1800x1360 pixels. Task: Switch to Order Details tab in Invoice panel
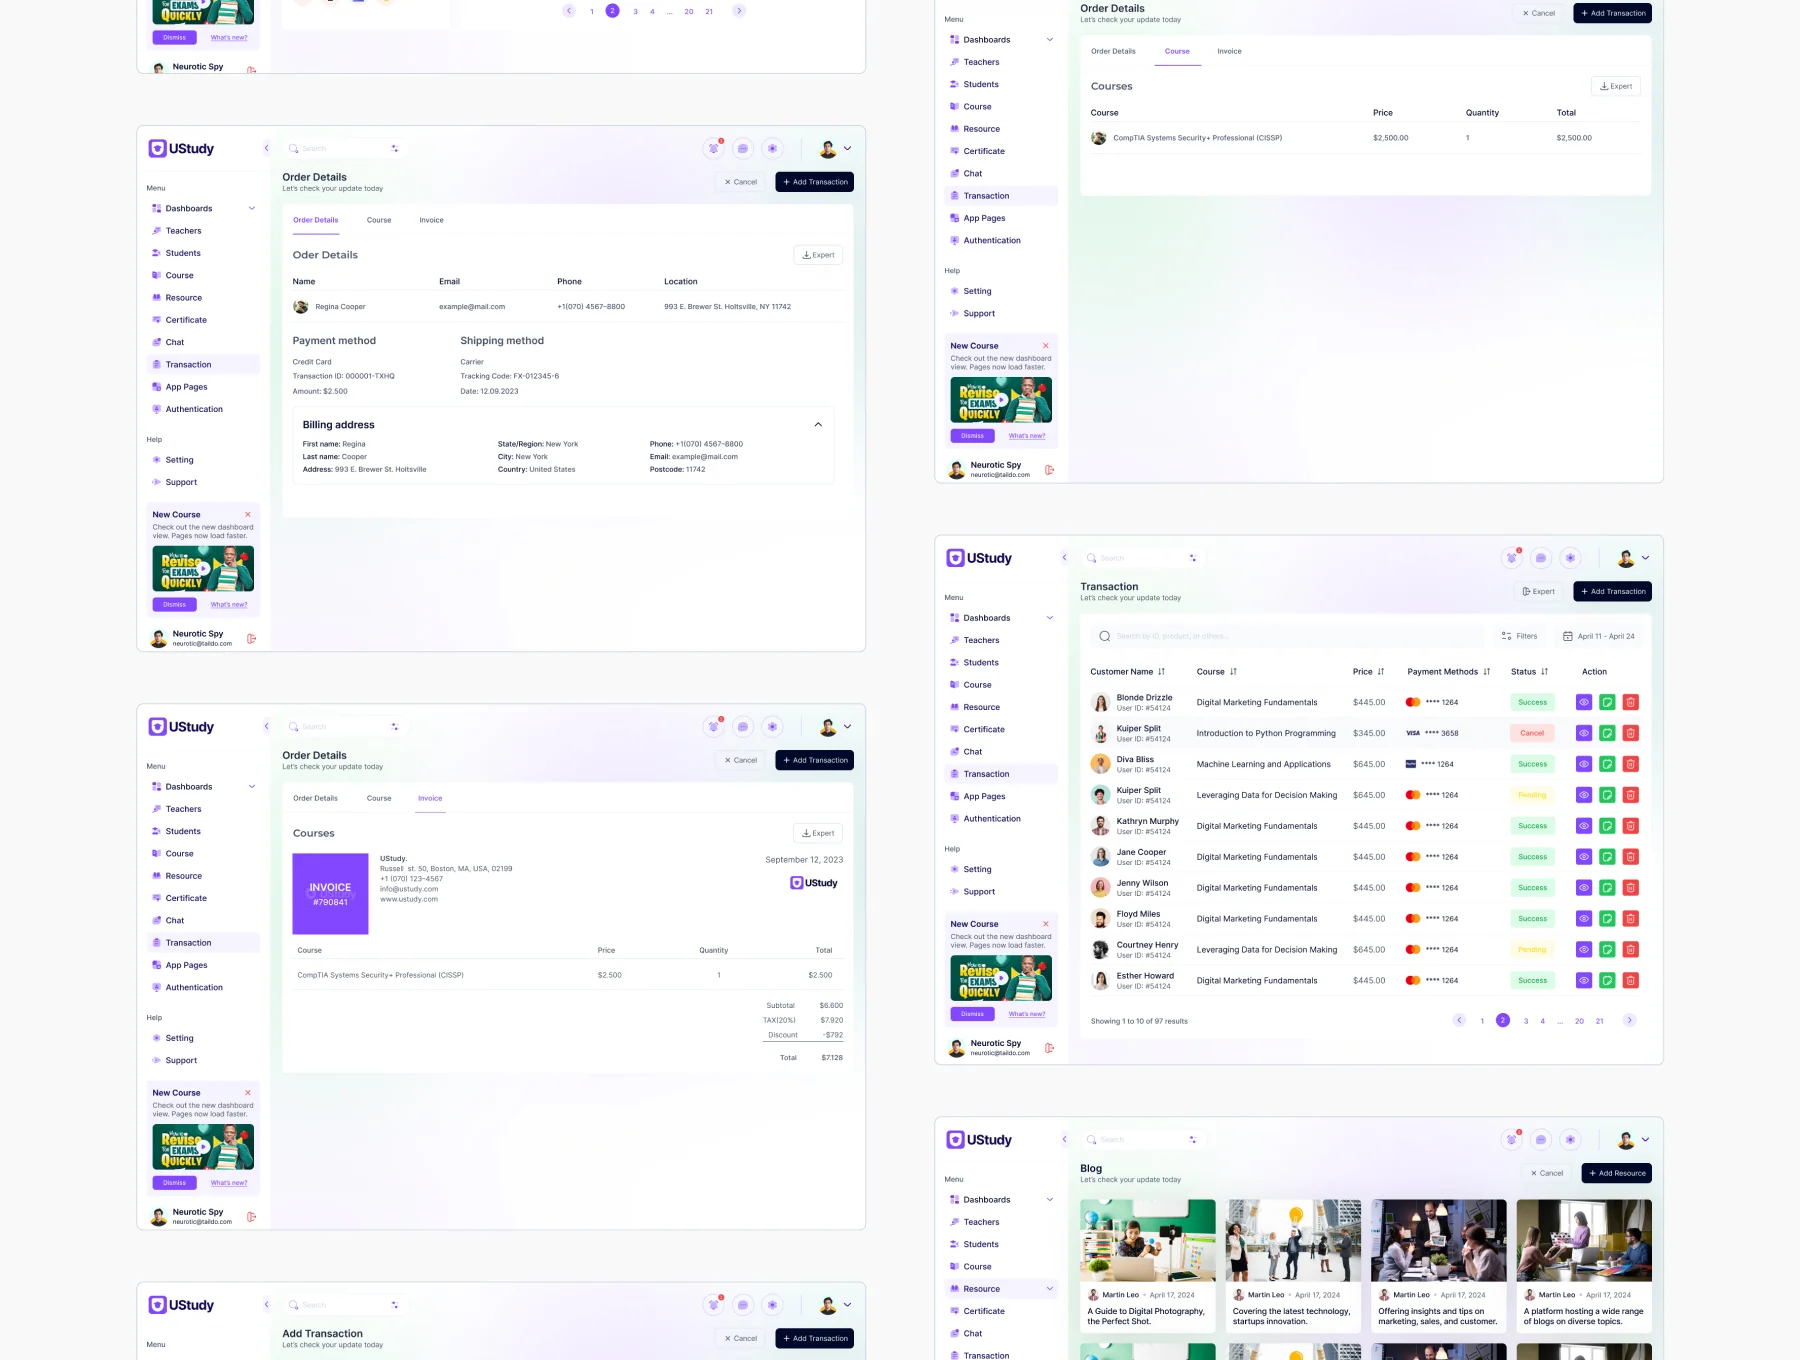[x=315, y=798]
